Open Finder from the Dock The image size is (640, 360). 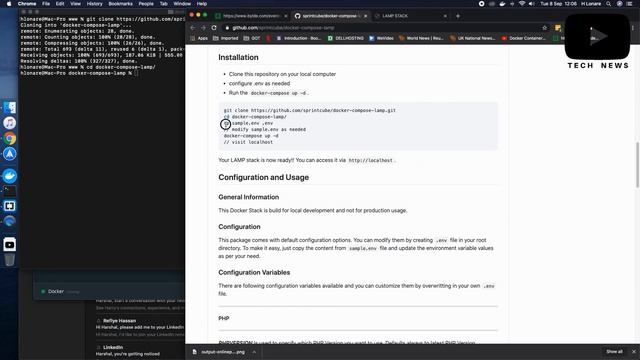[9, 108]
